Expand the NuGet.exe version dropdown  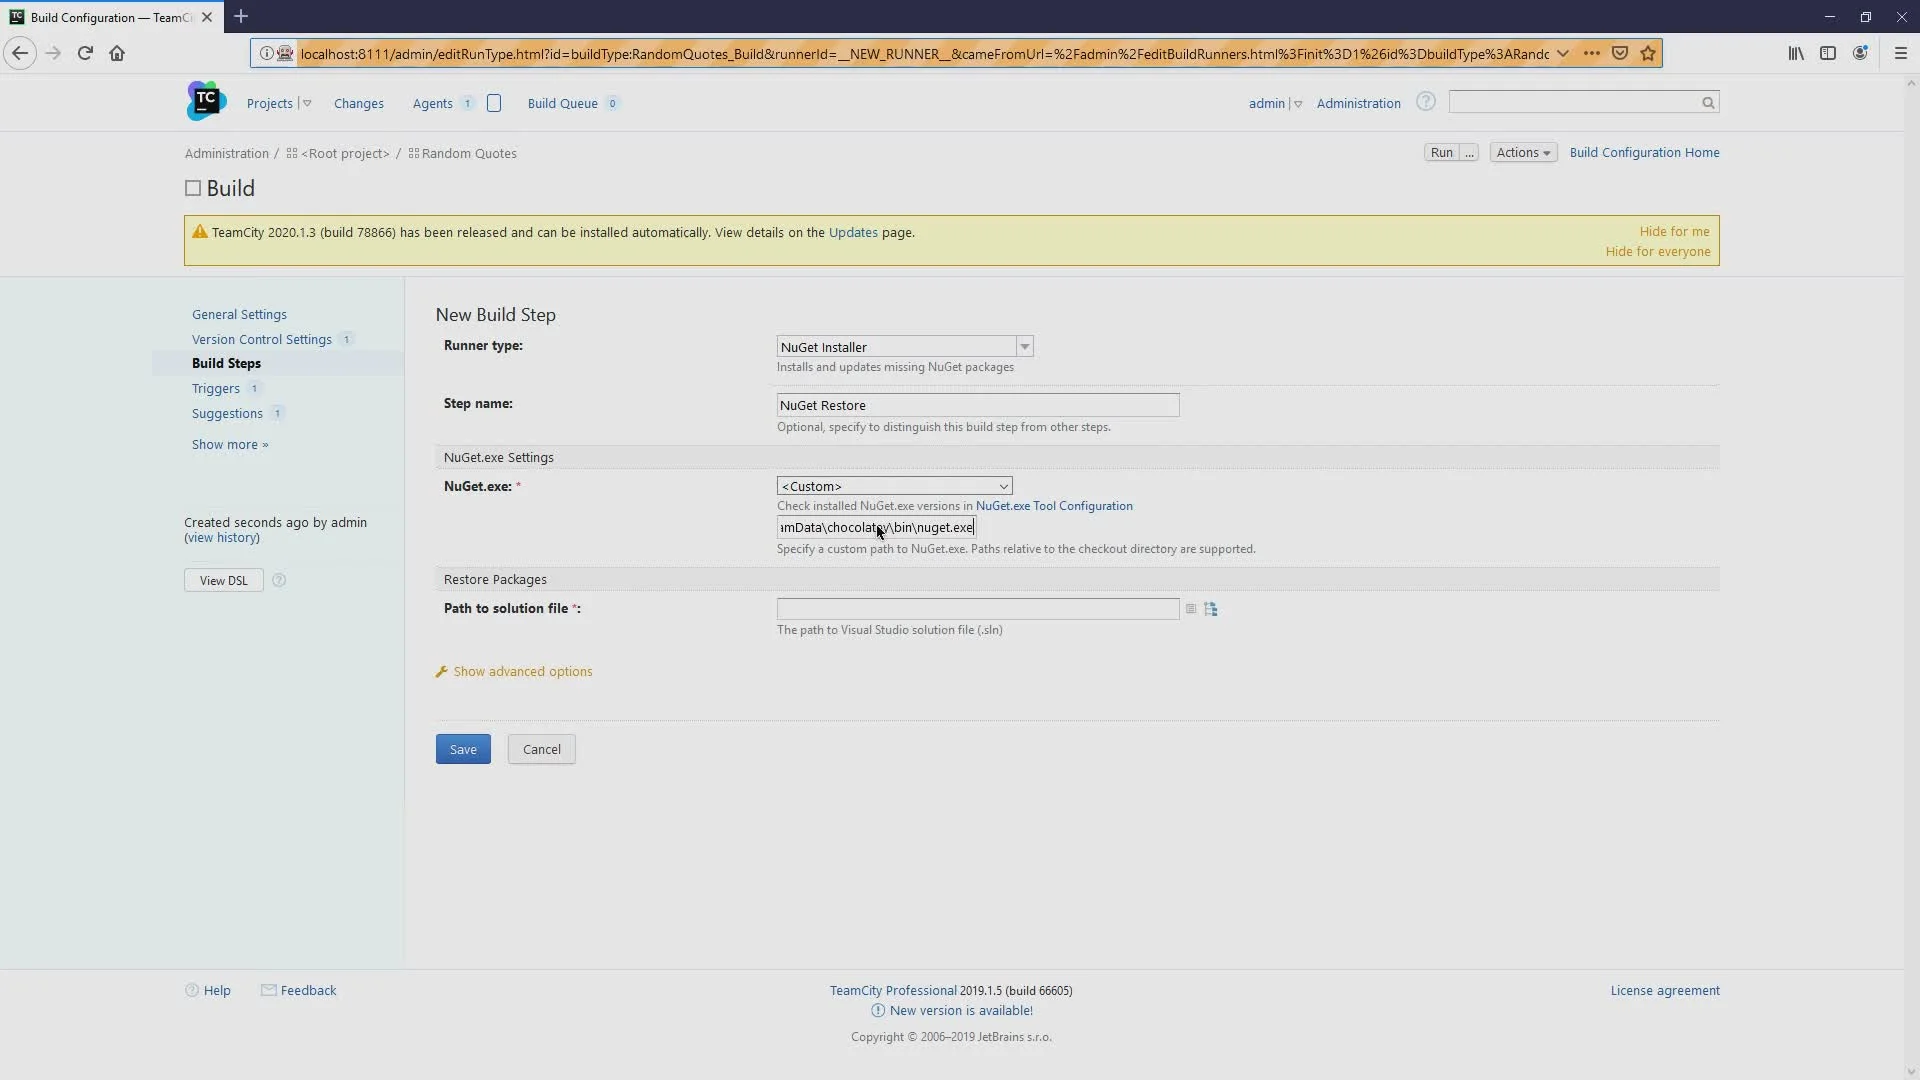1004,487
